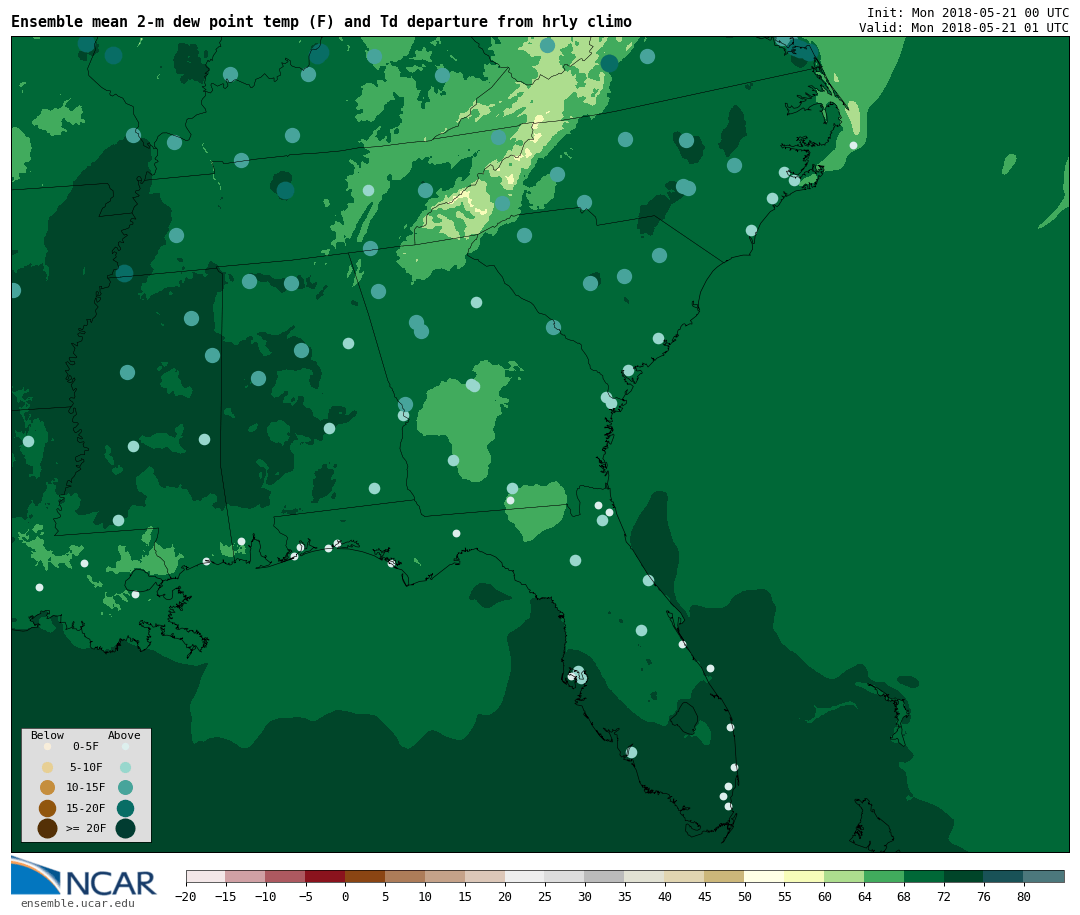Viewport: 1080px width, 915px height.
Task: Click the '35' colorbar tick label
Action: point(625,896)
